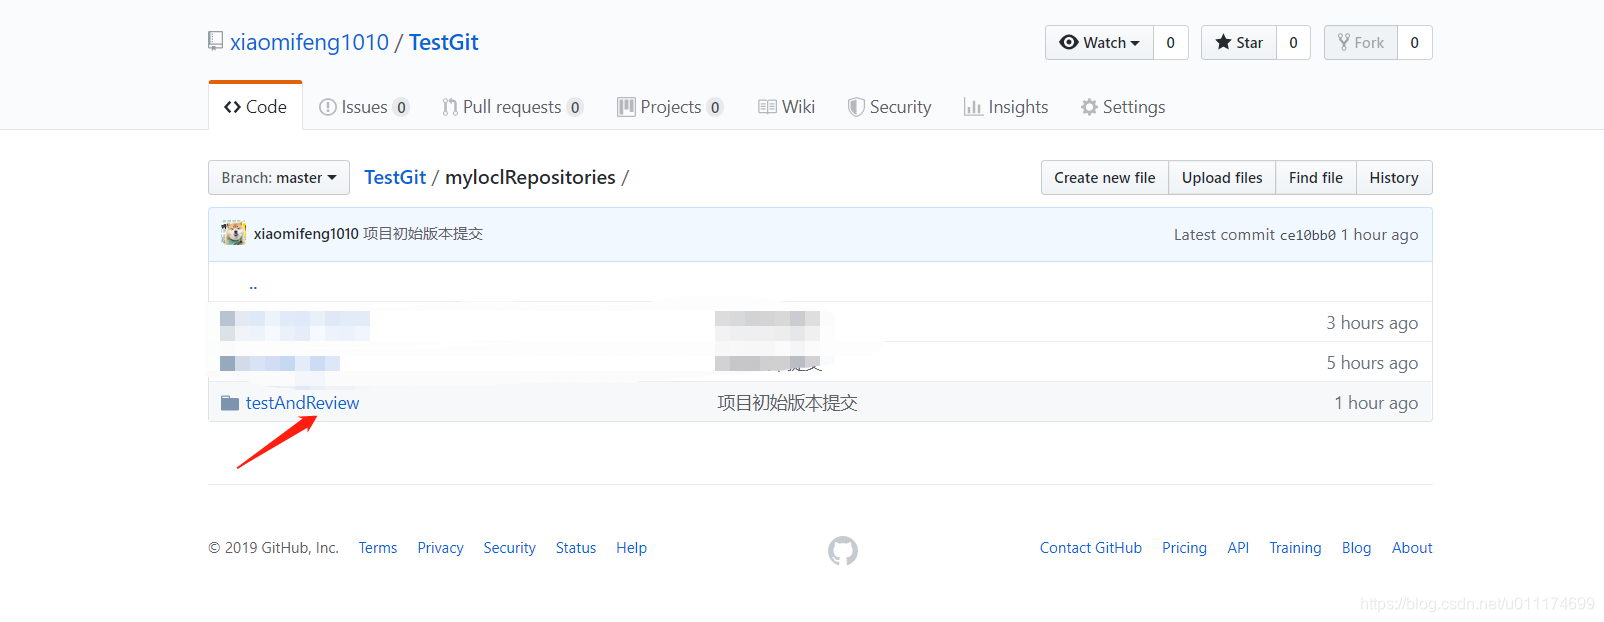Open the footer Status link
Image resolution: width=1604 pixels, height=622 pixels.
(576, 548)
